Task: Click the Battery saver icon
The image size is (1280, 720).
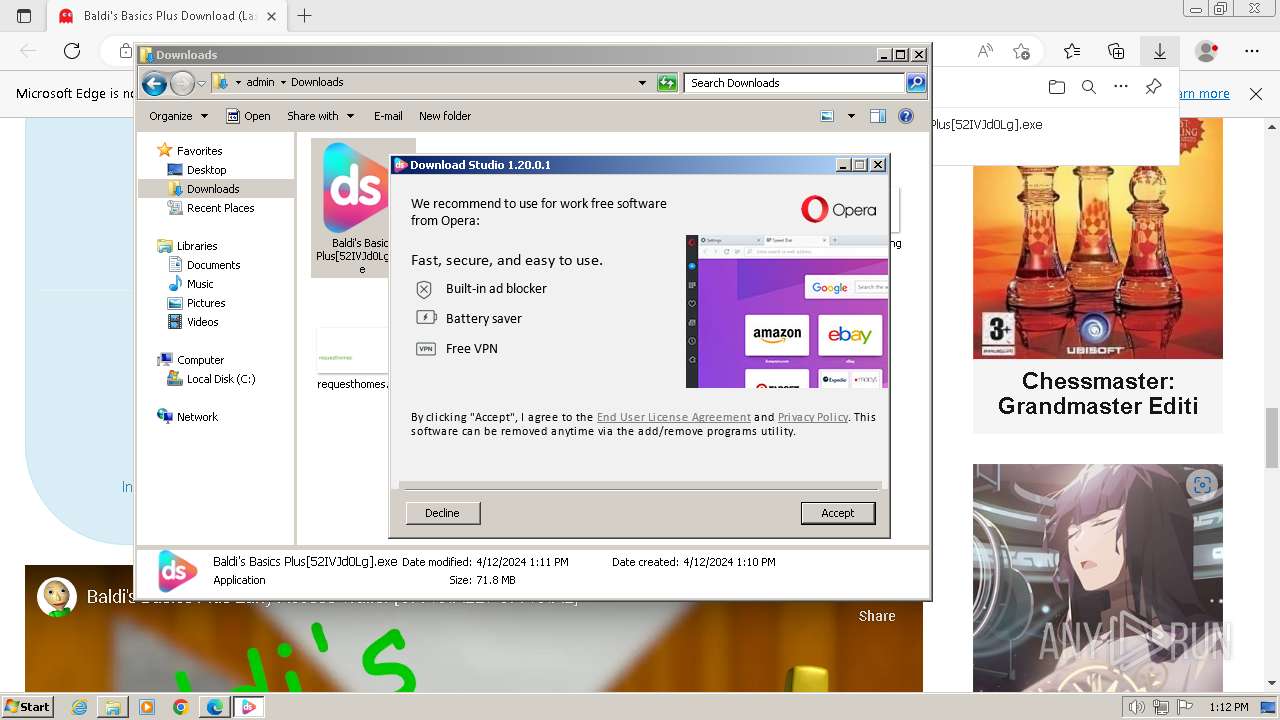Action: [x=426, y=318]
